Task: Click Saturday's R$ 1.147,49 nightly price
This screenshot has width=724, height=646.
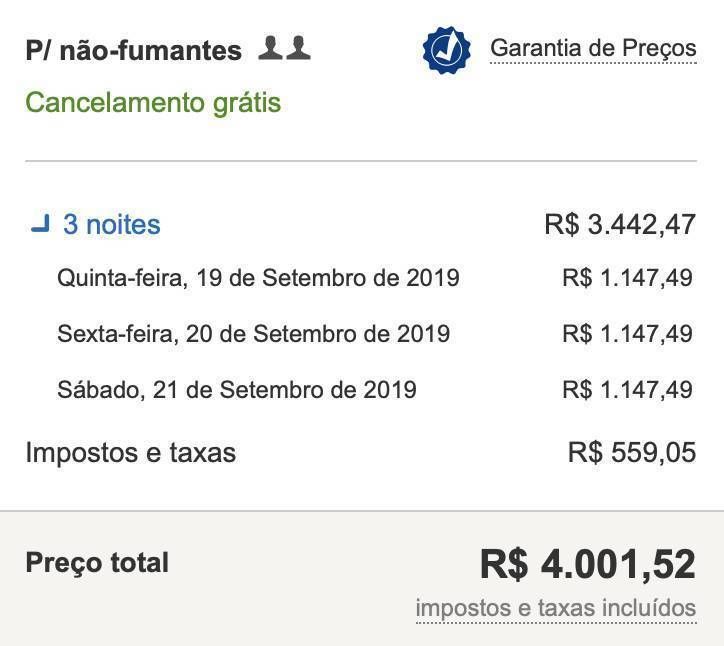Action: [627, 390]
